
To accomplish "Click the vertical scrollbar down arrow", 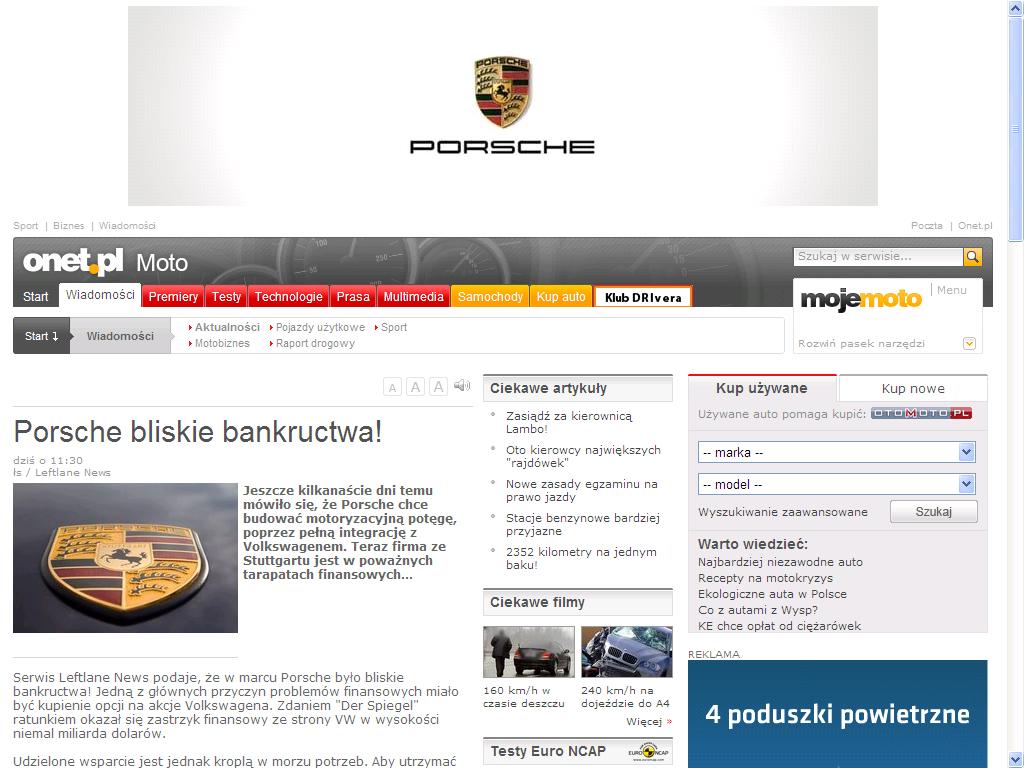I will pyautogui.click(x=1016, y=760).
